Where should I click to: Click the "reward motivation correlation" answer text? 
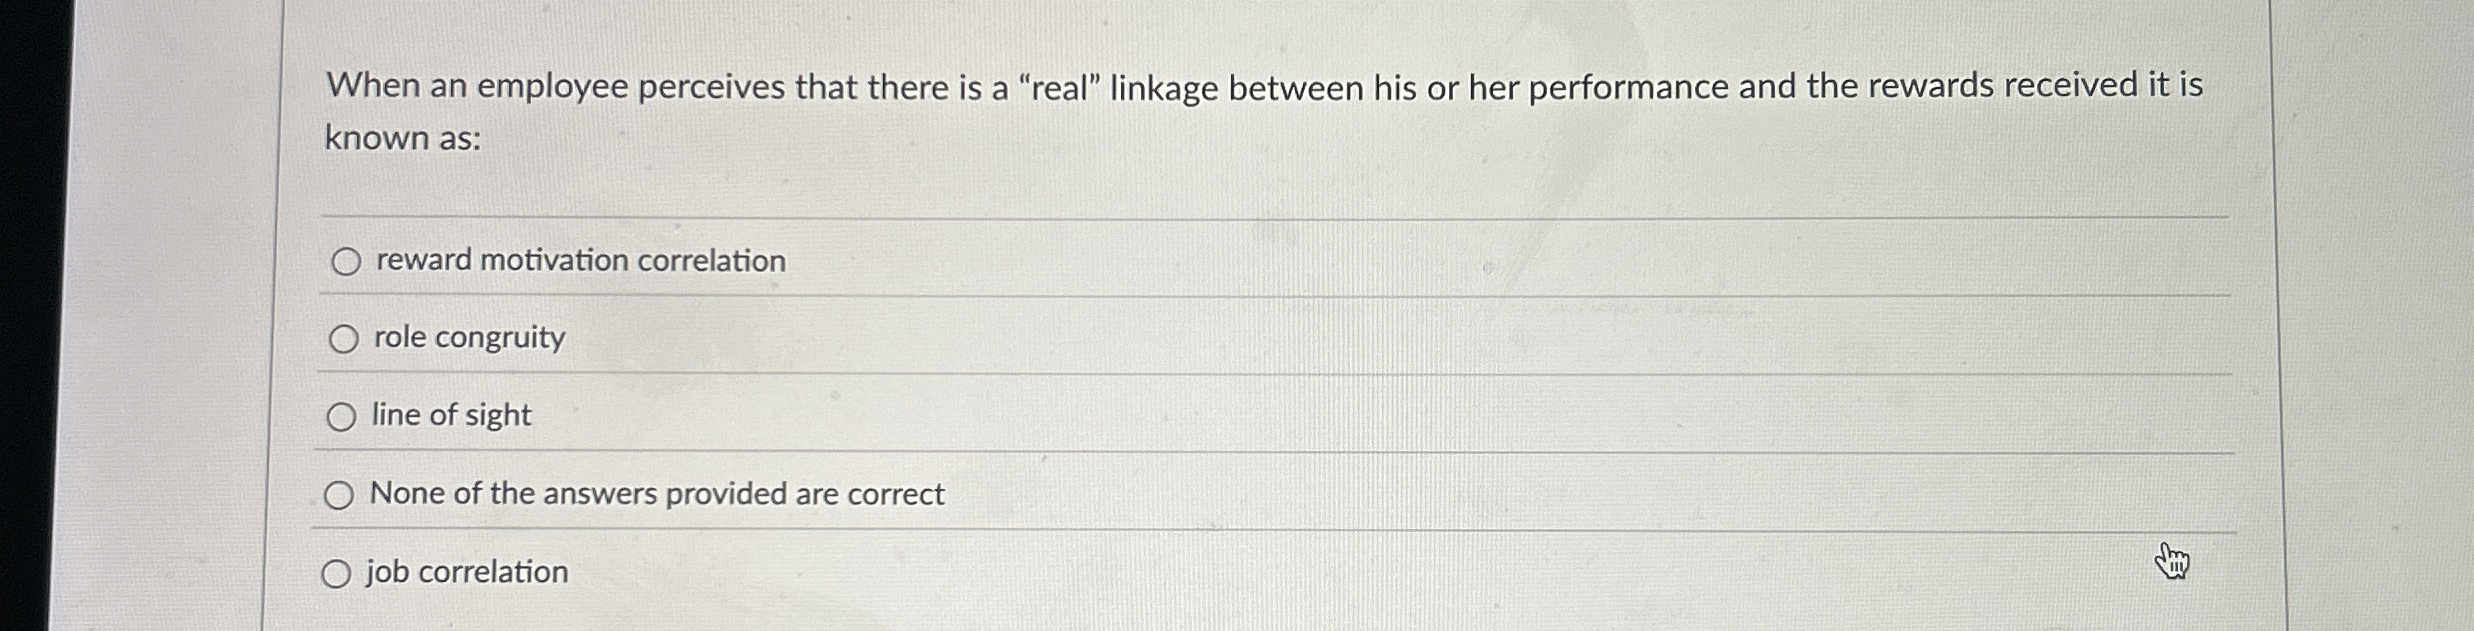tap(578, 262)
